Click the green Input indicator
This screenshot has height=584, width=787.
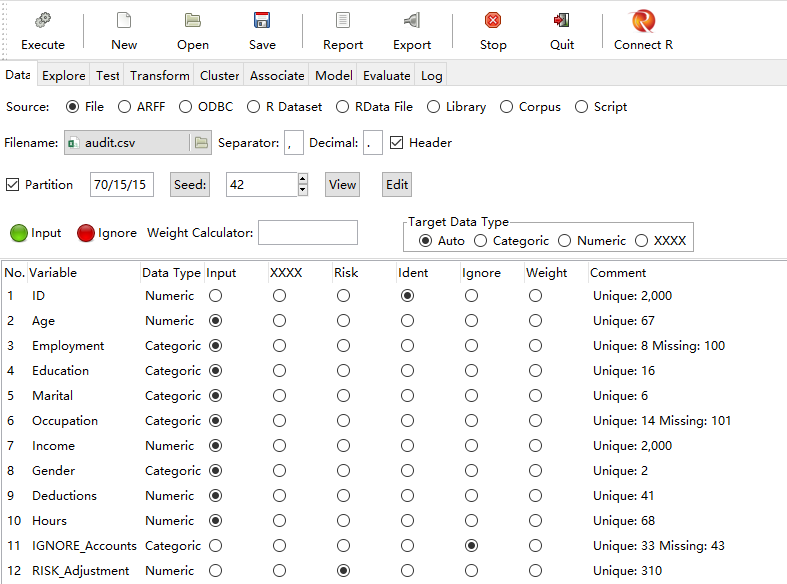click(19, 233)
